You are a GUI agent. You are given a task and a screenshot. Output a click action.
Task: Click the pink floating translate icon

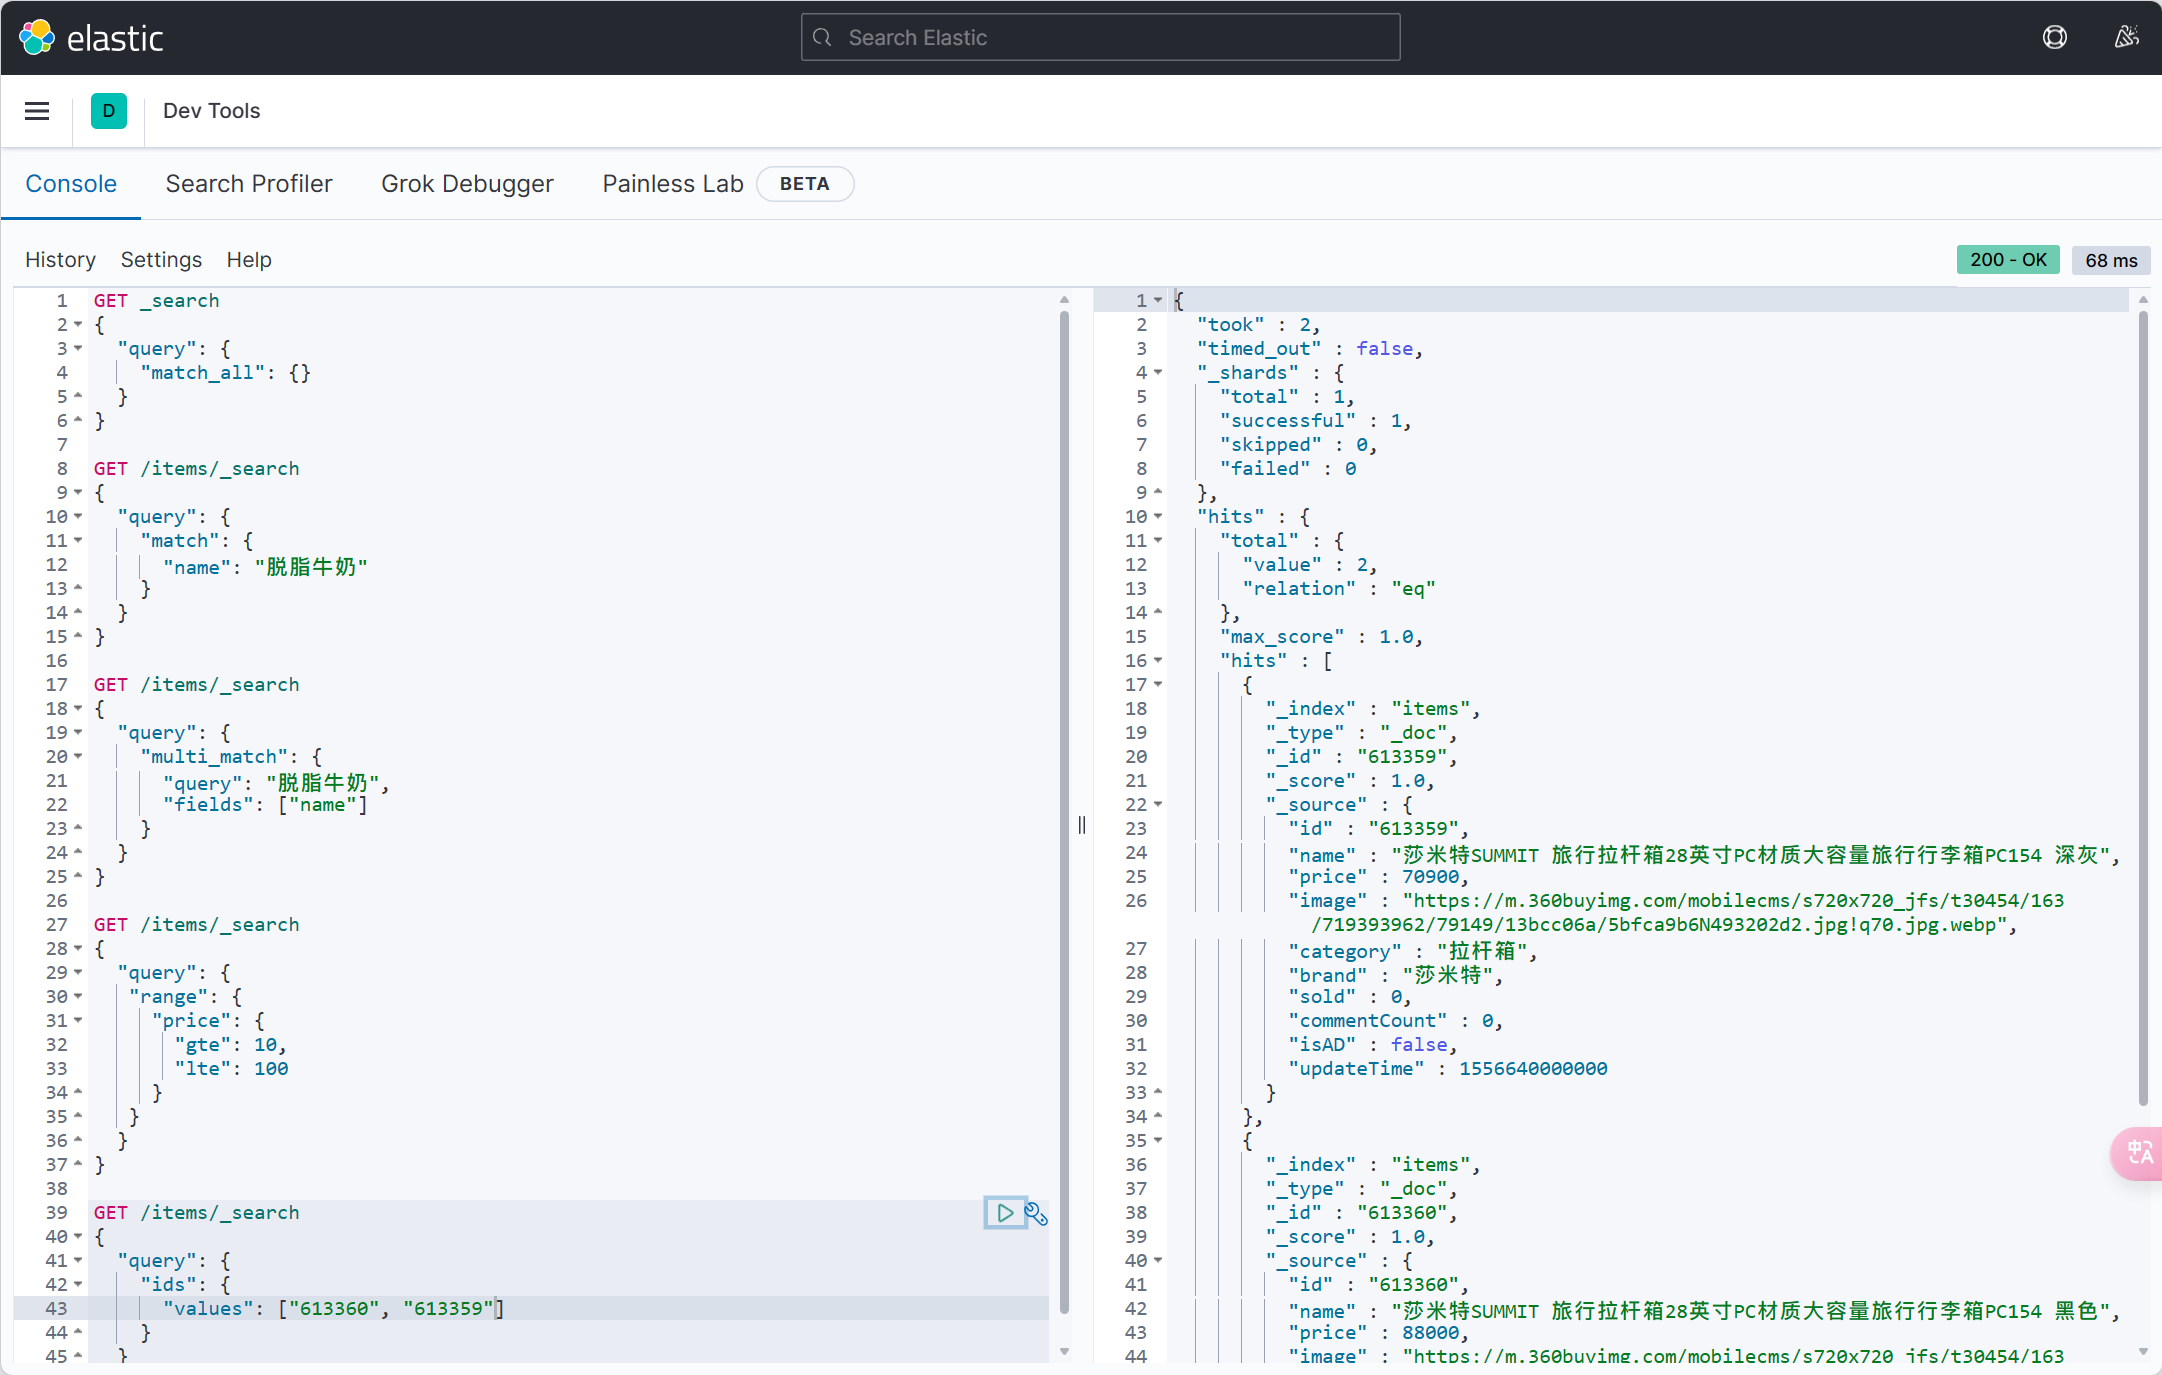point(2139,1153)
